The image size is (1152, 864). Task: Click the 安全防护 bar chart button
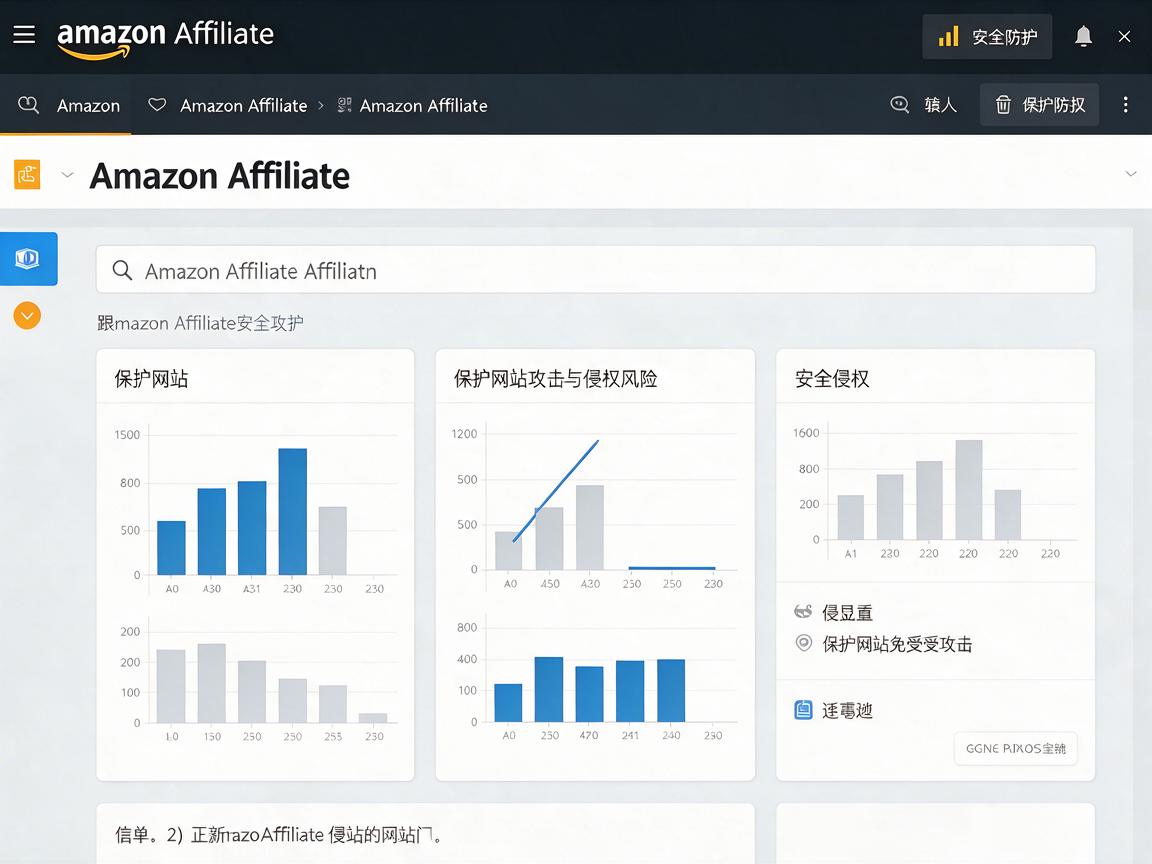(x=987, y=37)
